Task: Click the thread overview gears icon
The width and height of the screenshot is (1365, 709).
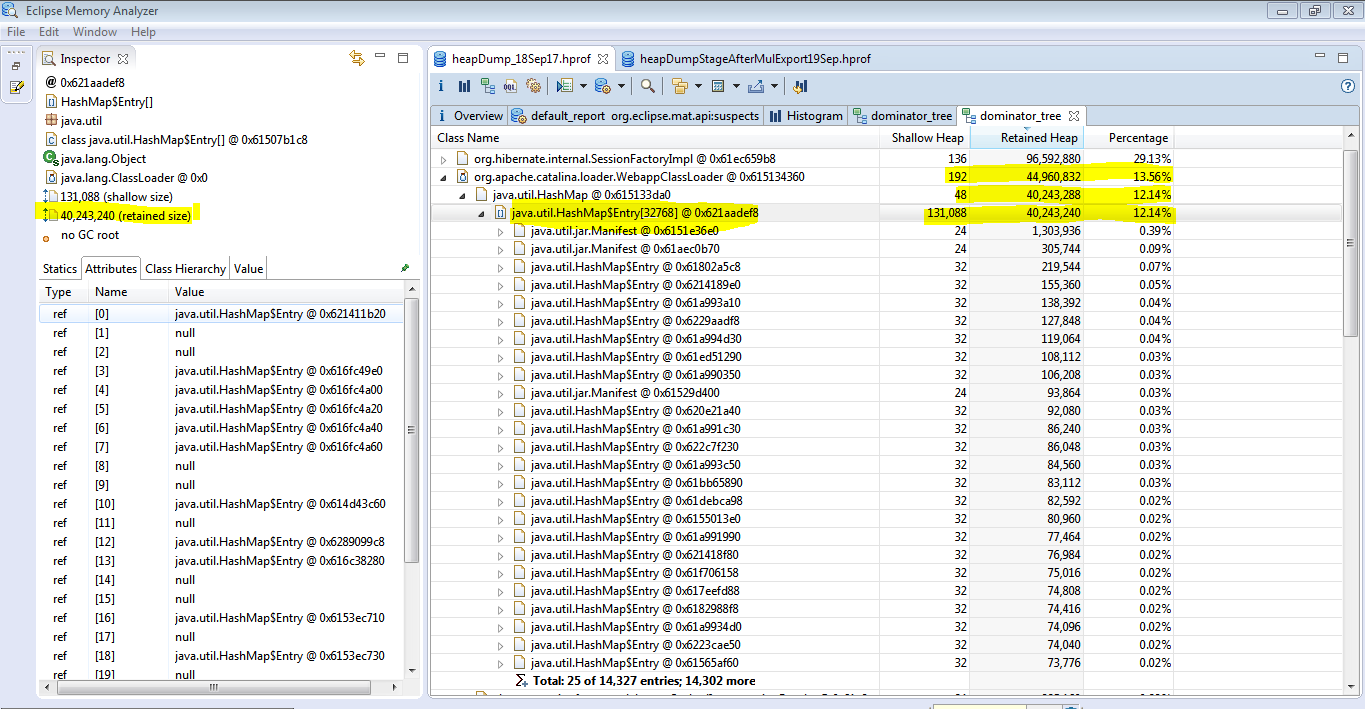Action: [x=533, y=87]
